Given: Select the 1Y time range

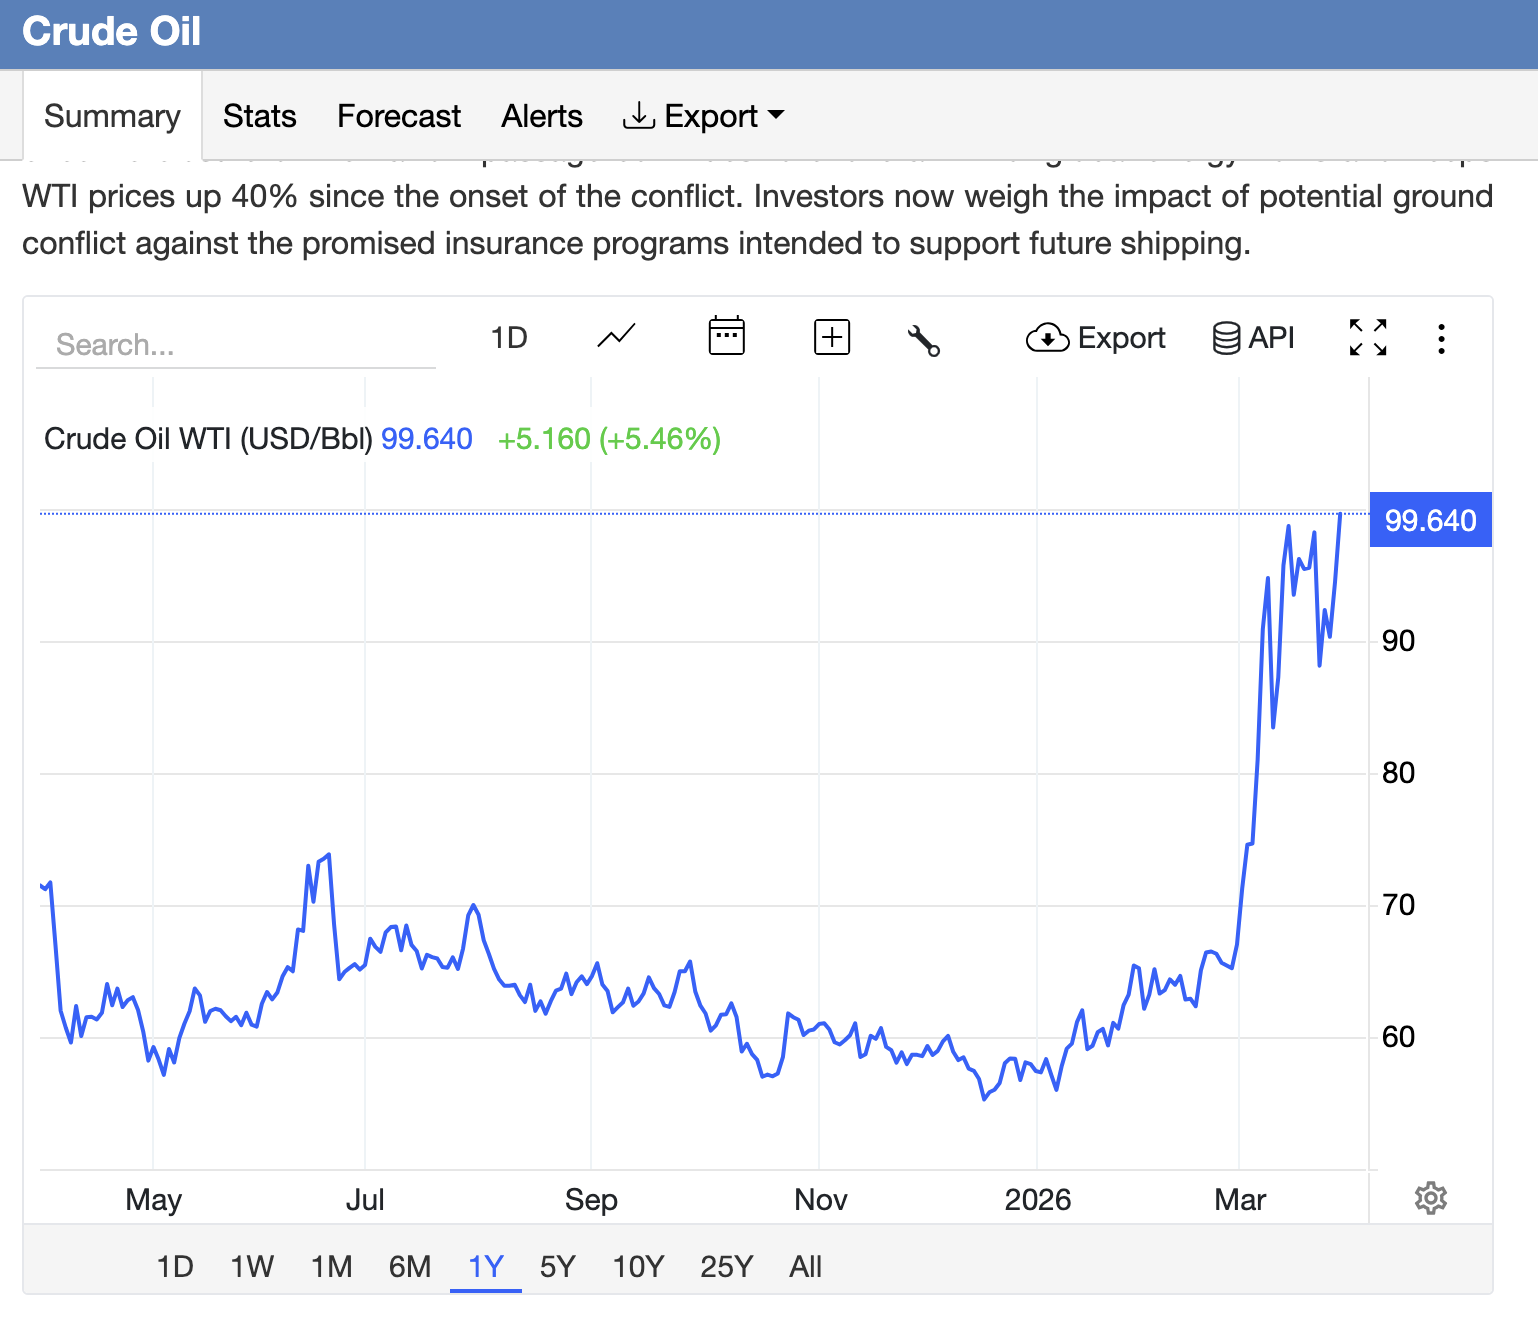Looking at the screenshot, I should point(486,1267).
